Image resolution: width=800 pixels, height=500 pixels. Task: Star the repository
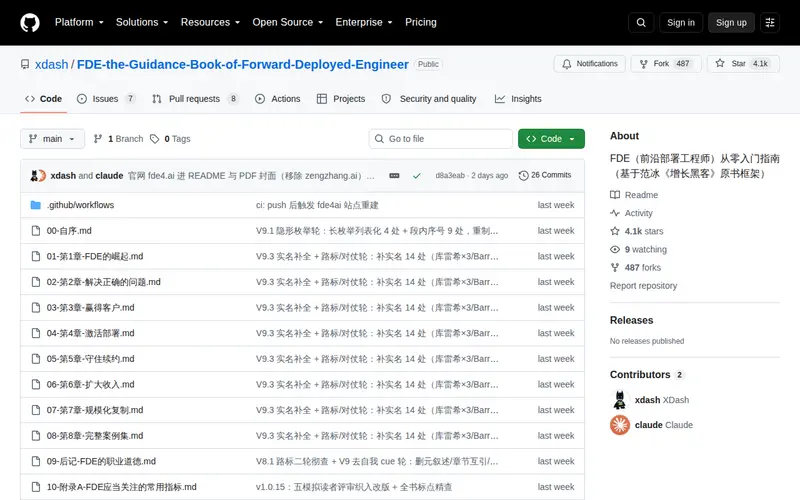(x=743, y=64)
